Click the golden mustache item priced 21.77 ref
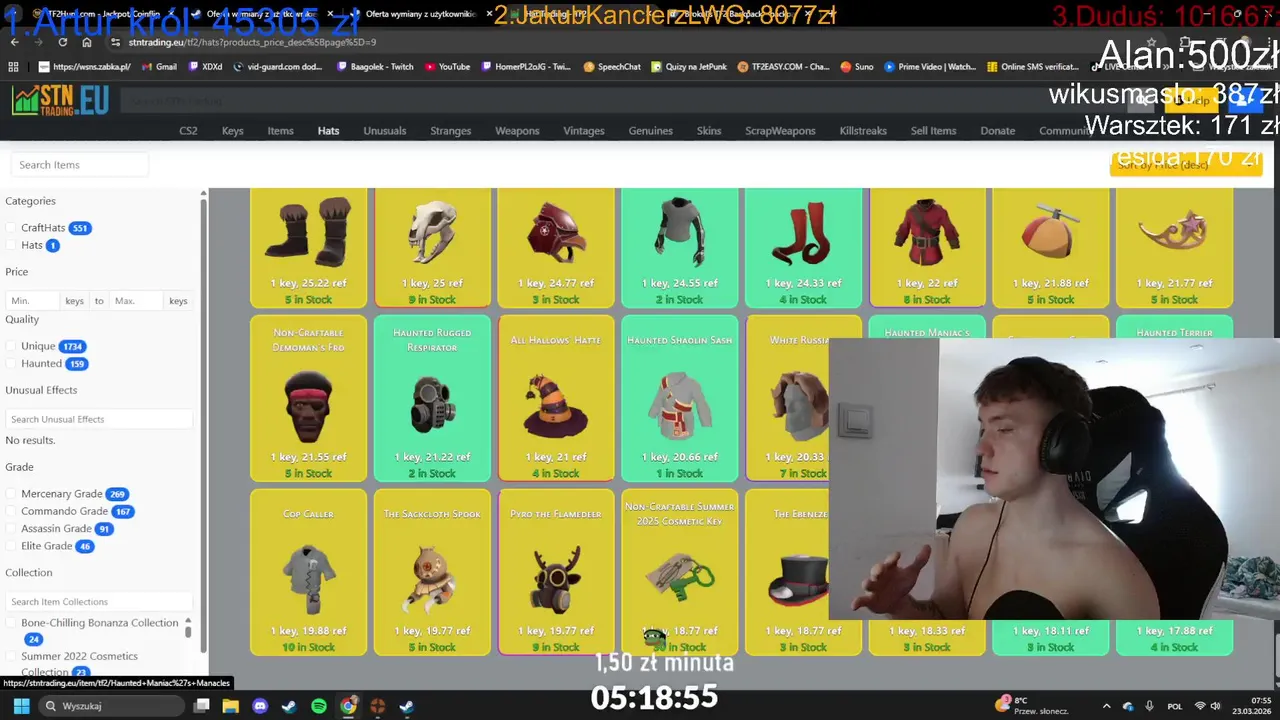This screenshot has width=1280, height=720. (x=1174, y=247)
